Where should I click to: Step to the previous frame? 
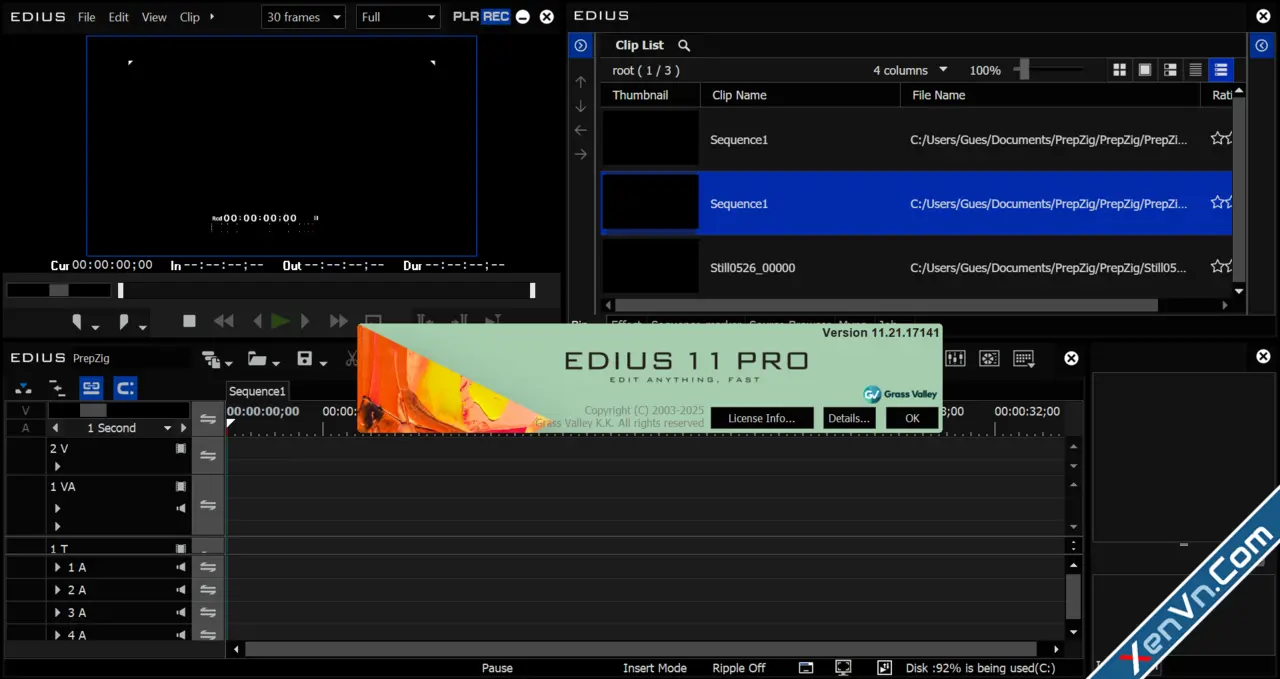click(x=257, y=321)
